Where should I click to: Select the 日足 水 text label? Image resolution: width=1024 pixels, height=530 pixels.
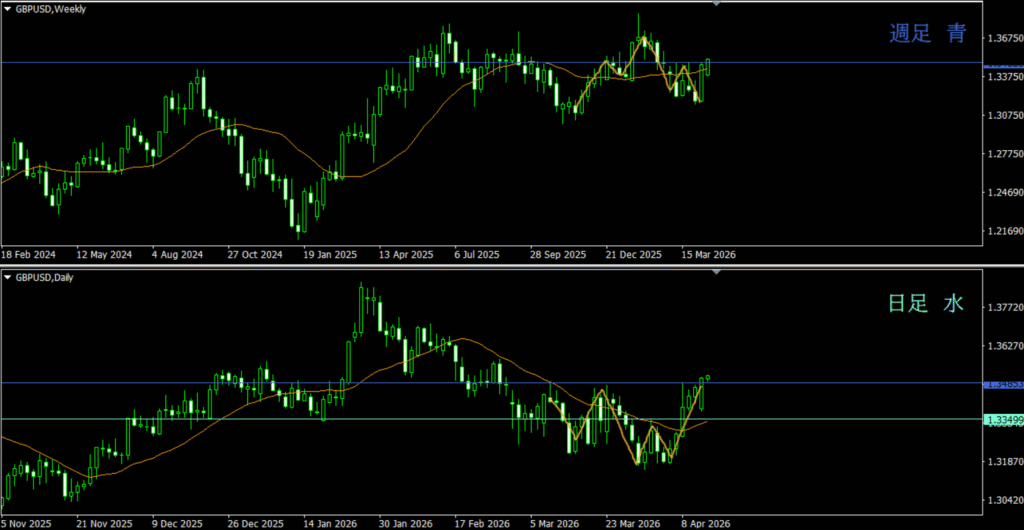(x=926, y=303)
